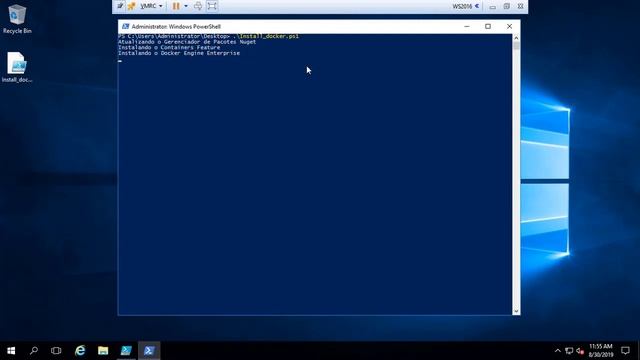Open the Action Center notifications icon
This screenshot has height=360, width=640.
[625, 351]
